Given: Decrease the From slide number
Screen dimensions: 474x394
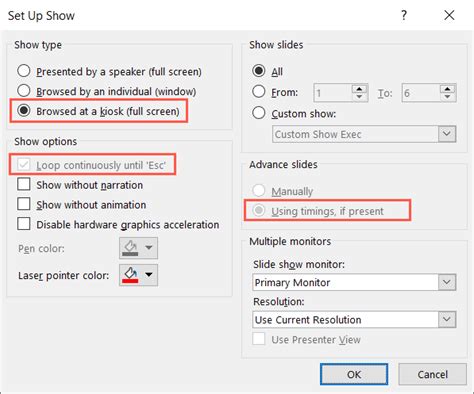Looking at the screenshot, I should [359, 97].
